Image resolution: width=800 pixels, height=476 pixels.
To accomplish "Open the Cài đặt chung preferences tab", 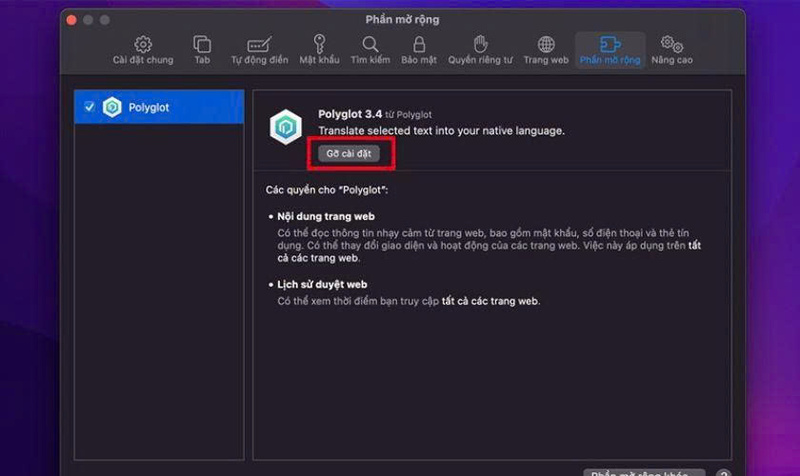I will (x=143, y=50).
